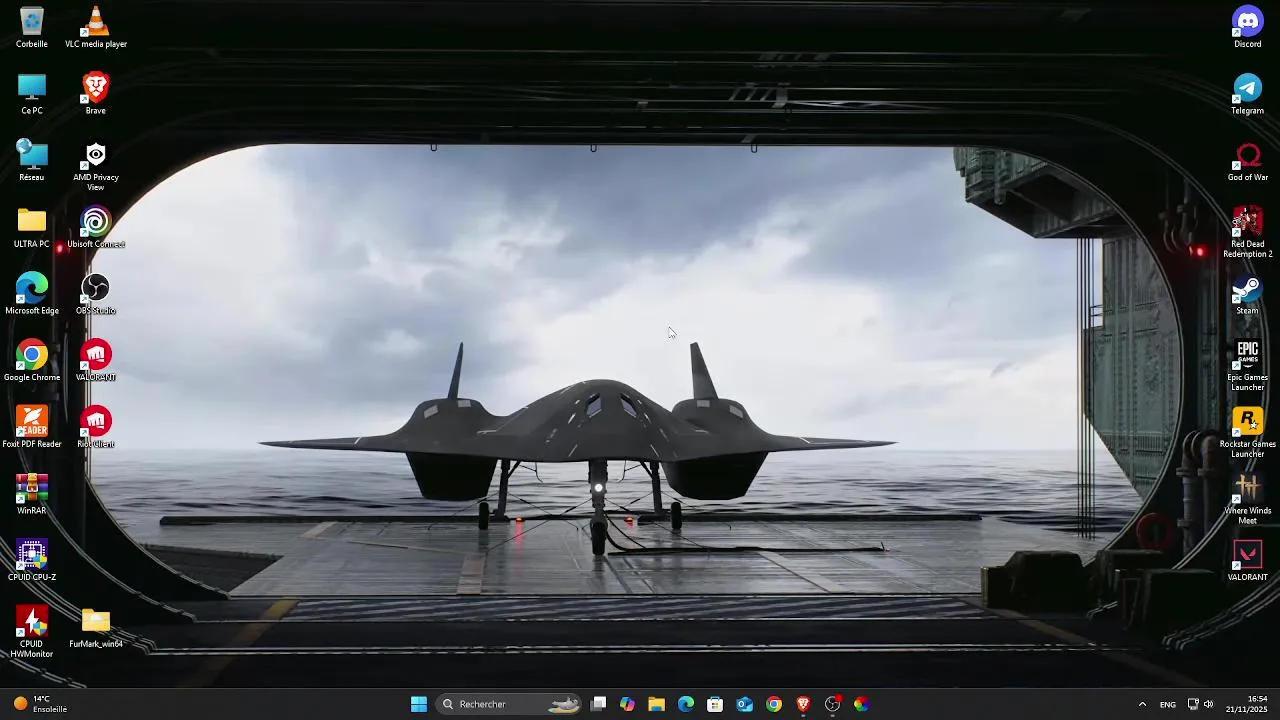Launch VALORANT shortcut below Where Winds Meet

click(1248, 561)
